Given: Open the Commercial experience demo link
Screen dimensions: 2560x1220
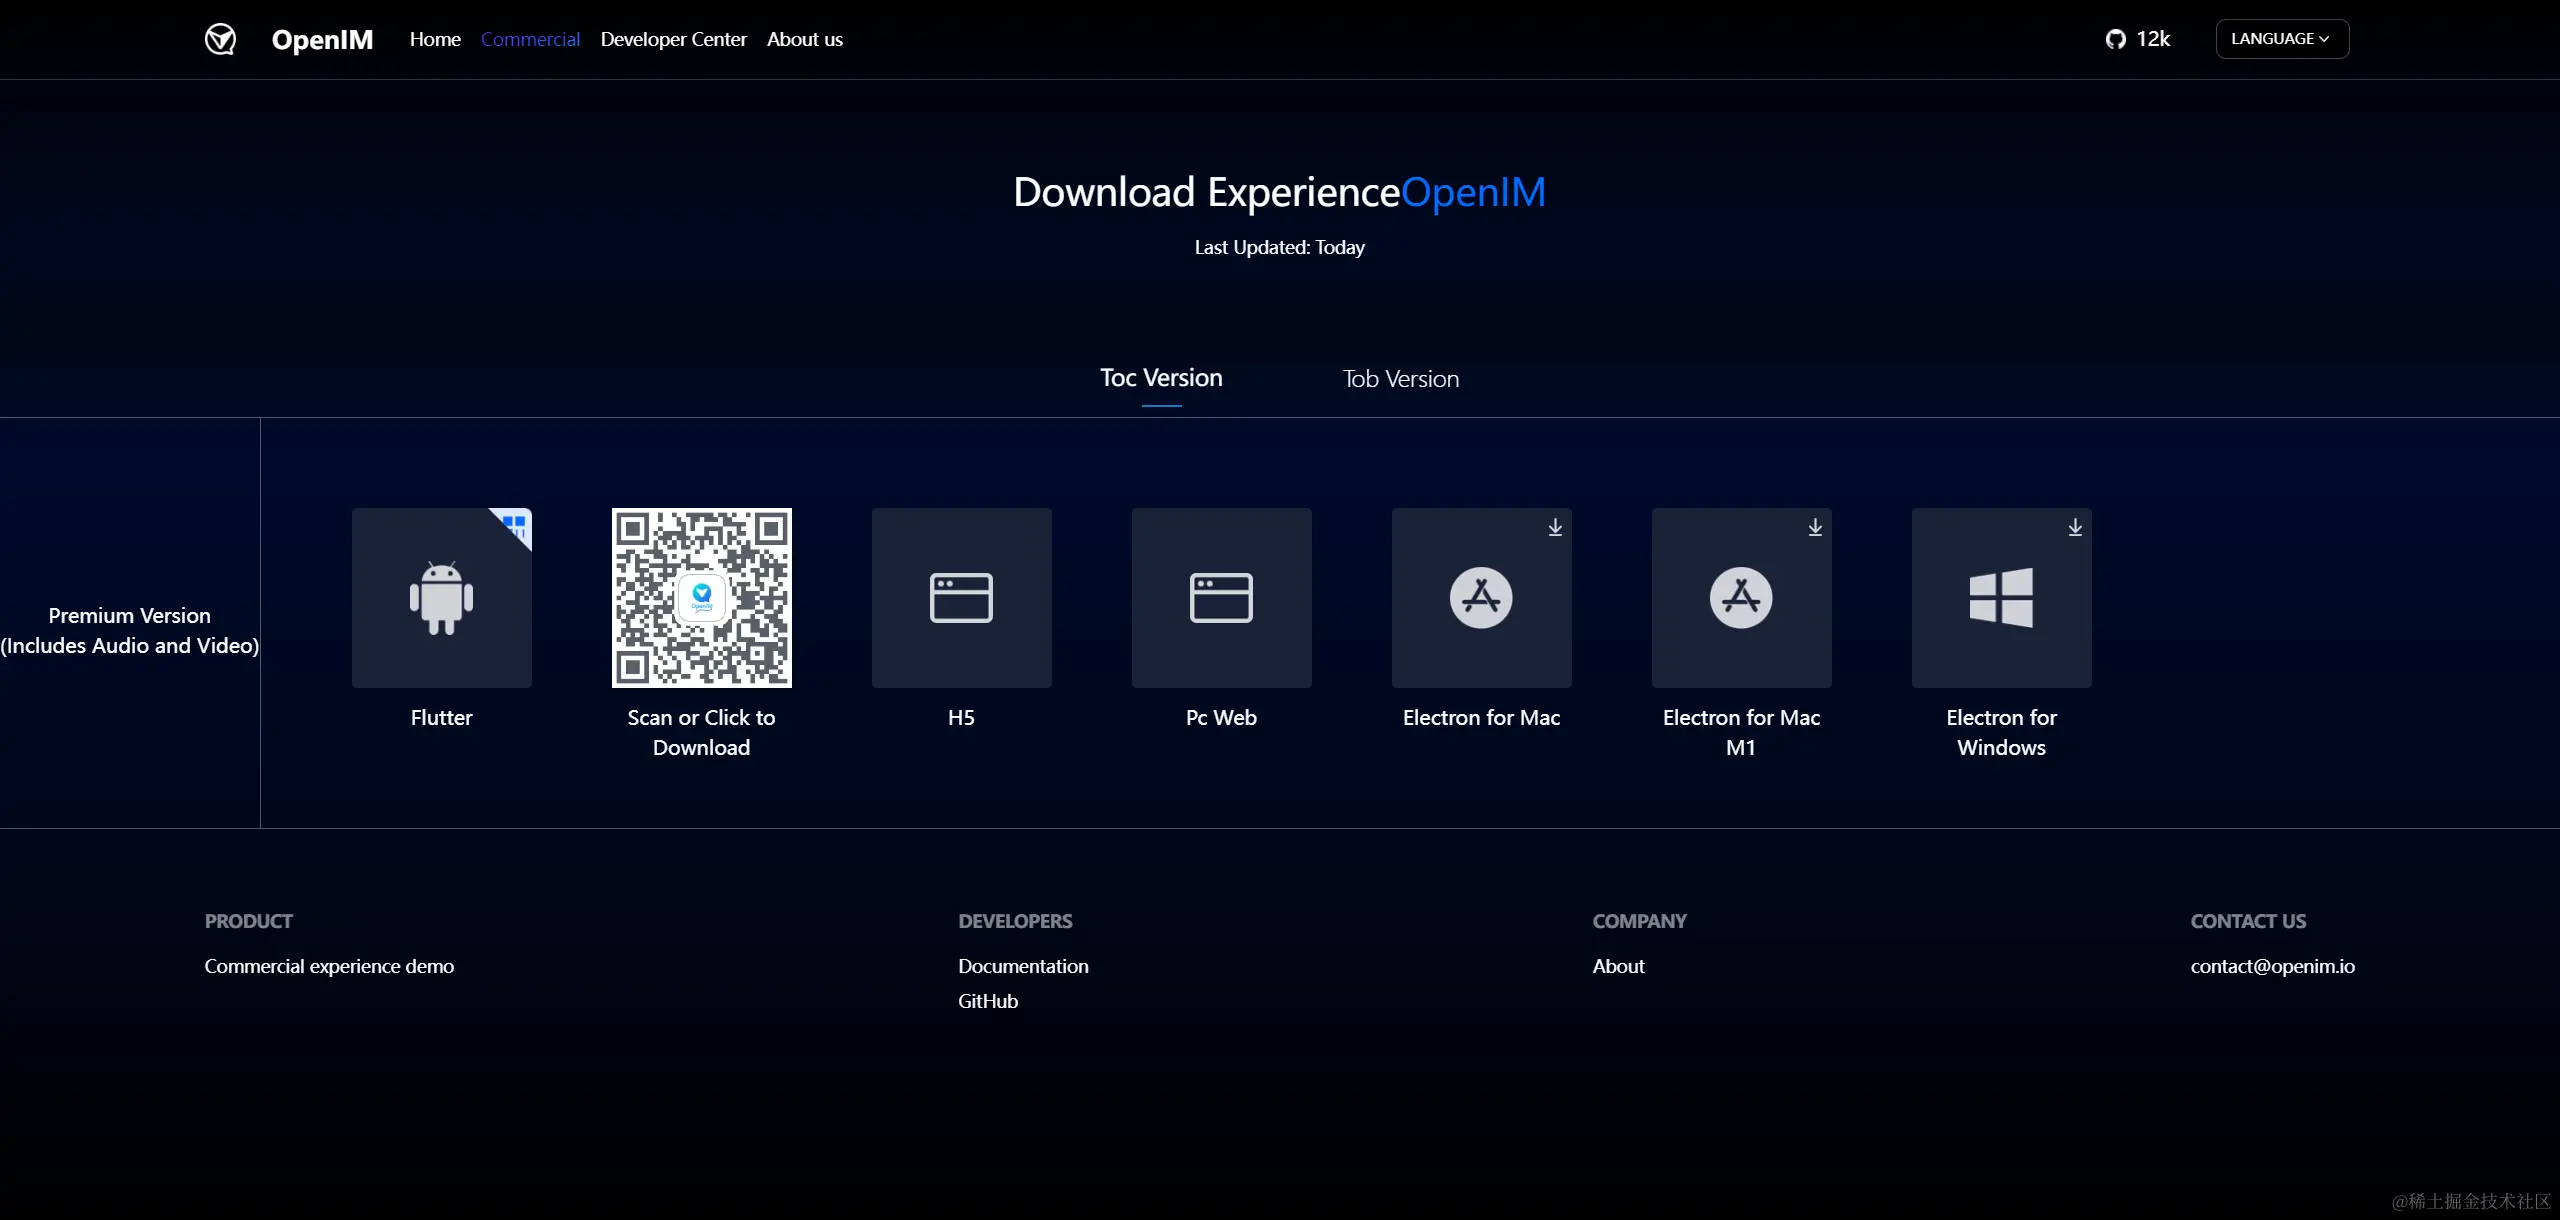Looking at the screenshot, I should pos(329,966).
